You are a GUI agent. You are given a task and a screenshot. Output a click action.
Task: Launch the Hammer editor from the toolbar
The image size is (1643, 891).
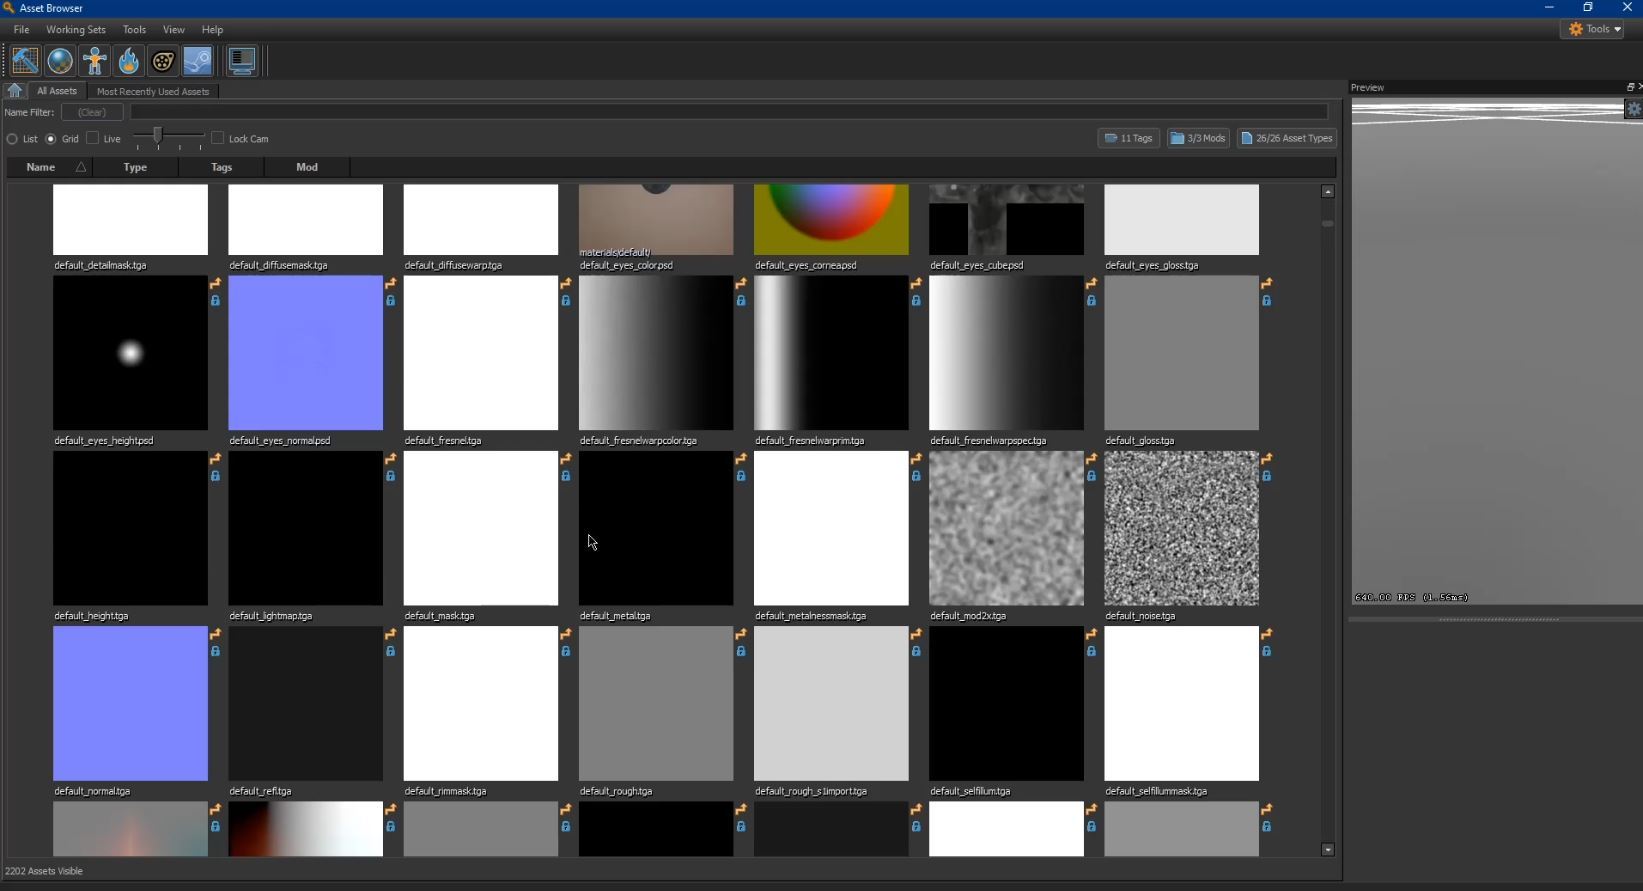pos(26,61)
